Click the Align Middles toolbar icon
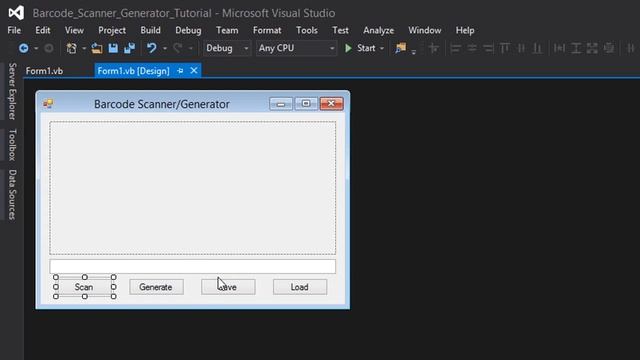 pyautogui.click(x=521, y=49)
